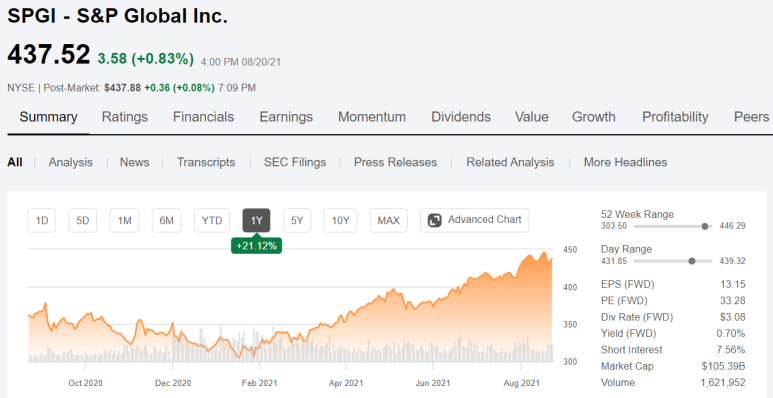Click the EPS (FWD) value 13.15

click(732, 284)
